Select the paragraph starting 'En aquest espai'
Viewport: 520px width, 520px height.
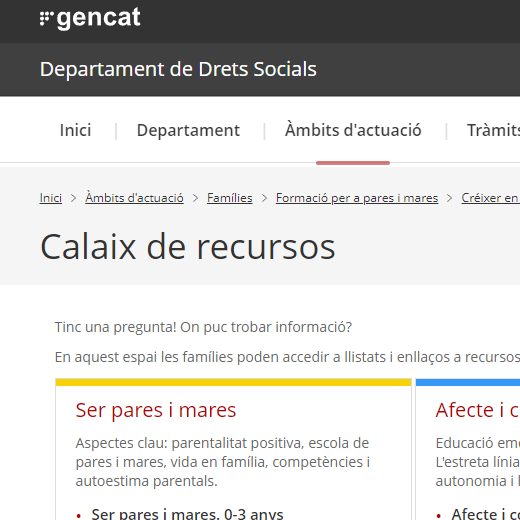(x=287, y=357)
